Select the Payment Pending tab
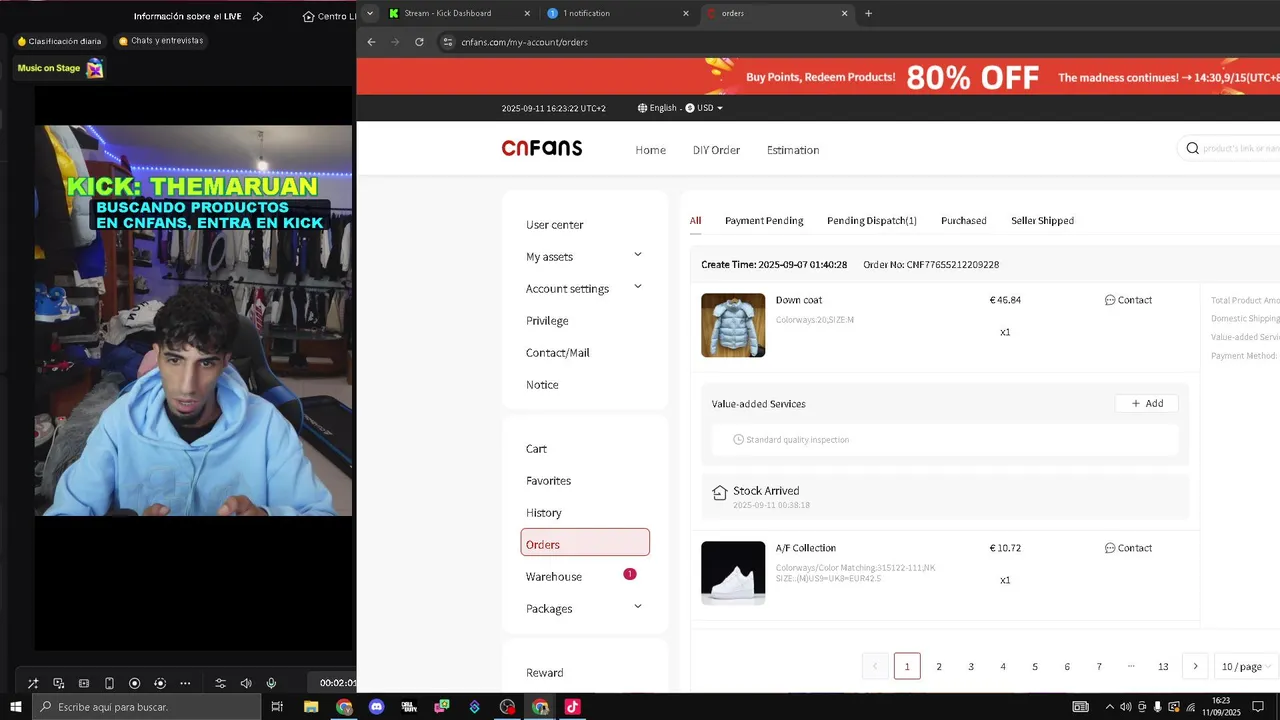This screenshot has width=1280, height=720. [x=764, y=220]
